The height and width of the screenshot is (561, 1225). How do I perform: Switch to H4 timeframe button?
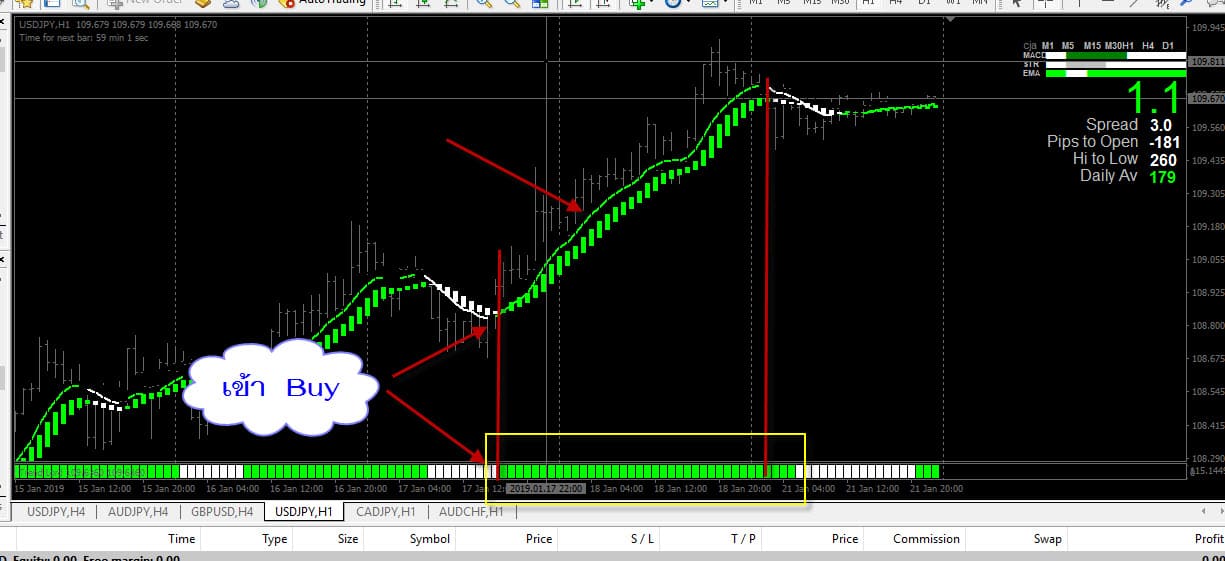[896, 3]
